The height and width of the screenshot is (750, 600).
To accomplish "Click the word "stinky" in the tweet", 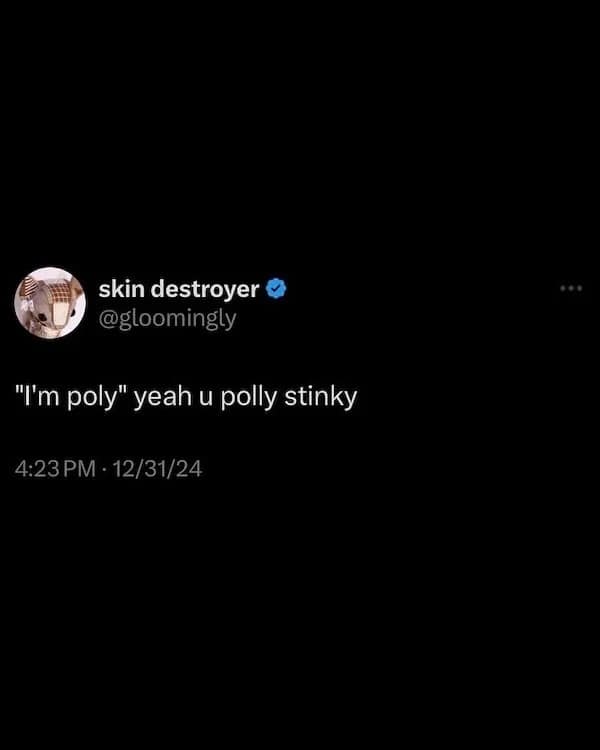I will [x=321, y=397].
